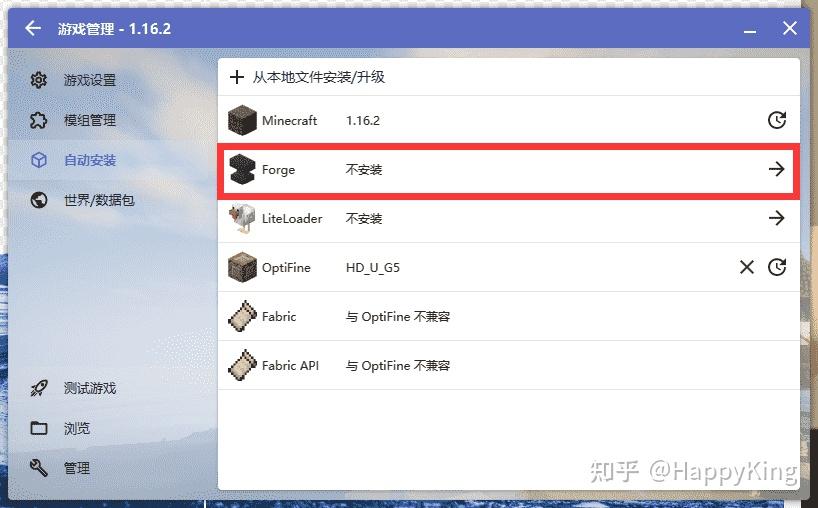Click the Fabric API row

click(x=509, y=366)
